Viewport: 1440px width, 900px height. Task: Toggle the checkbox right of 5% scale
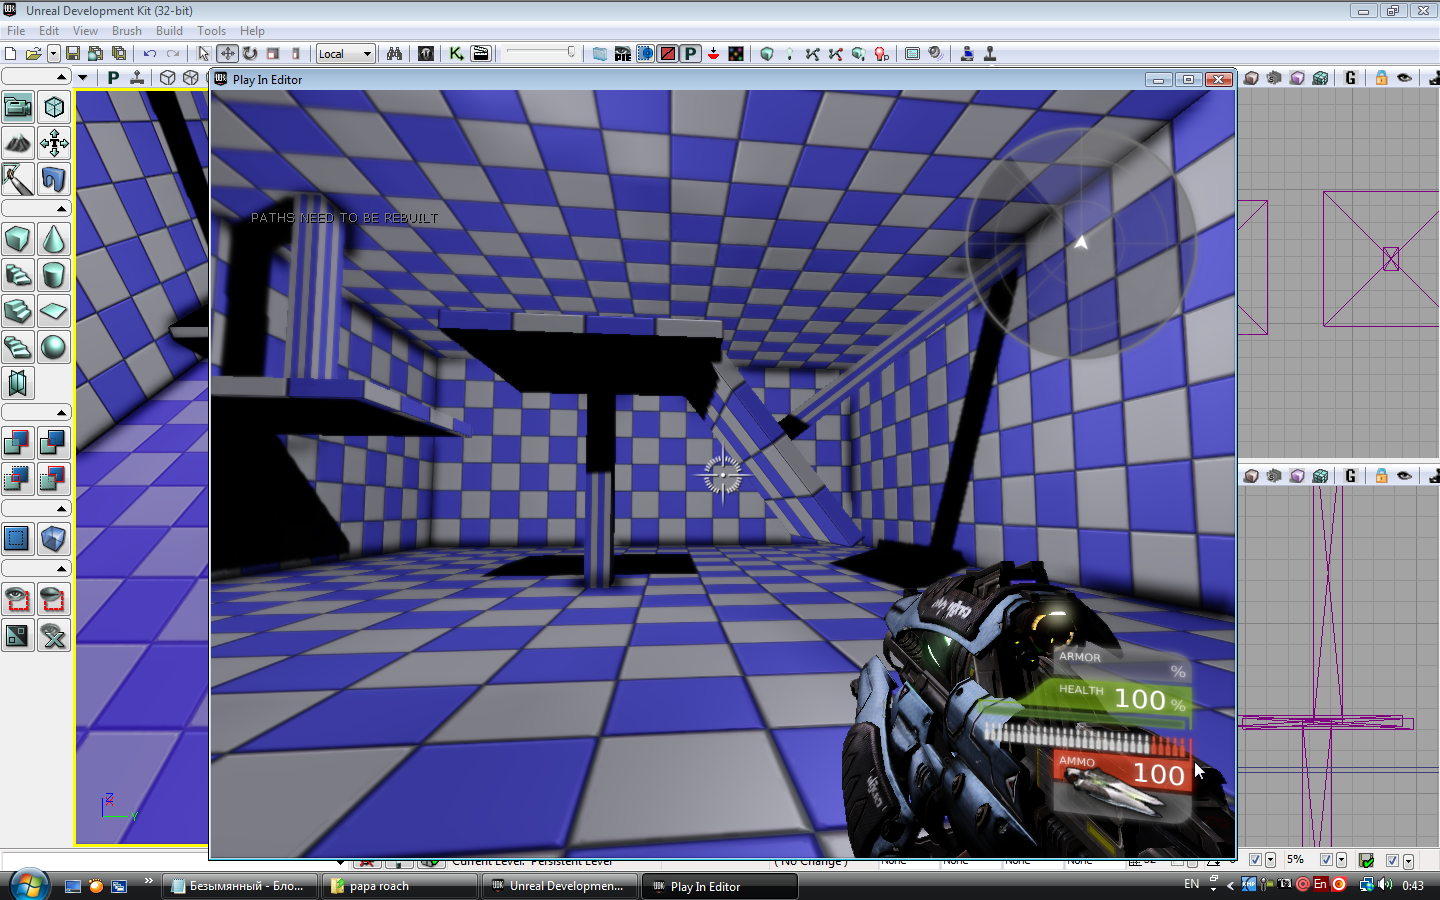pos(1326,860)
